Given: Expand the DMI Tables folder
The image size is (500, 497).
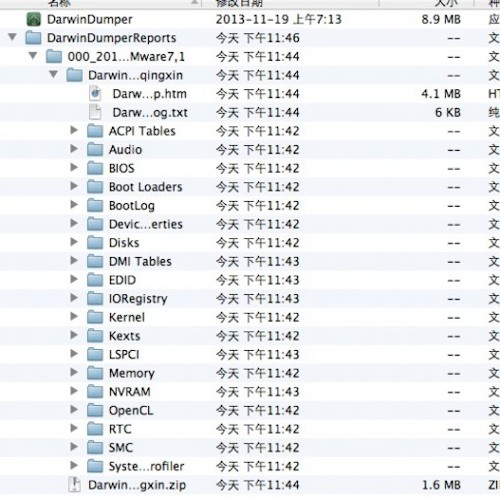Looking at the screenshot, I should click(74, 260).
